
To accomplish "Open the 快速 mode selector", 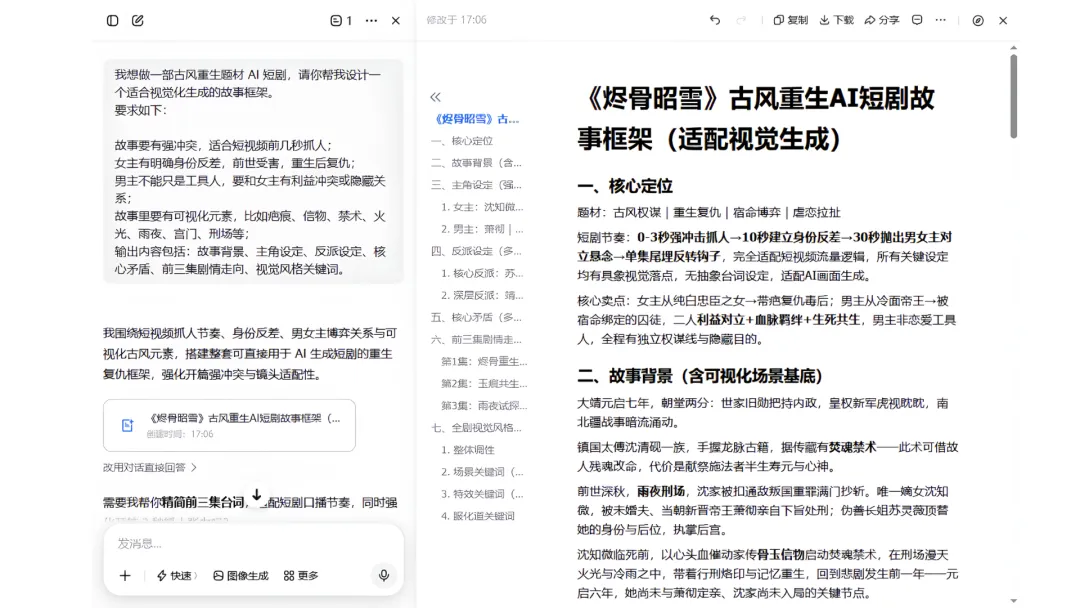I will (x=176, y=576).
